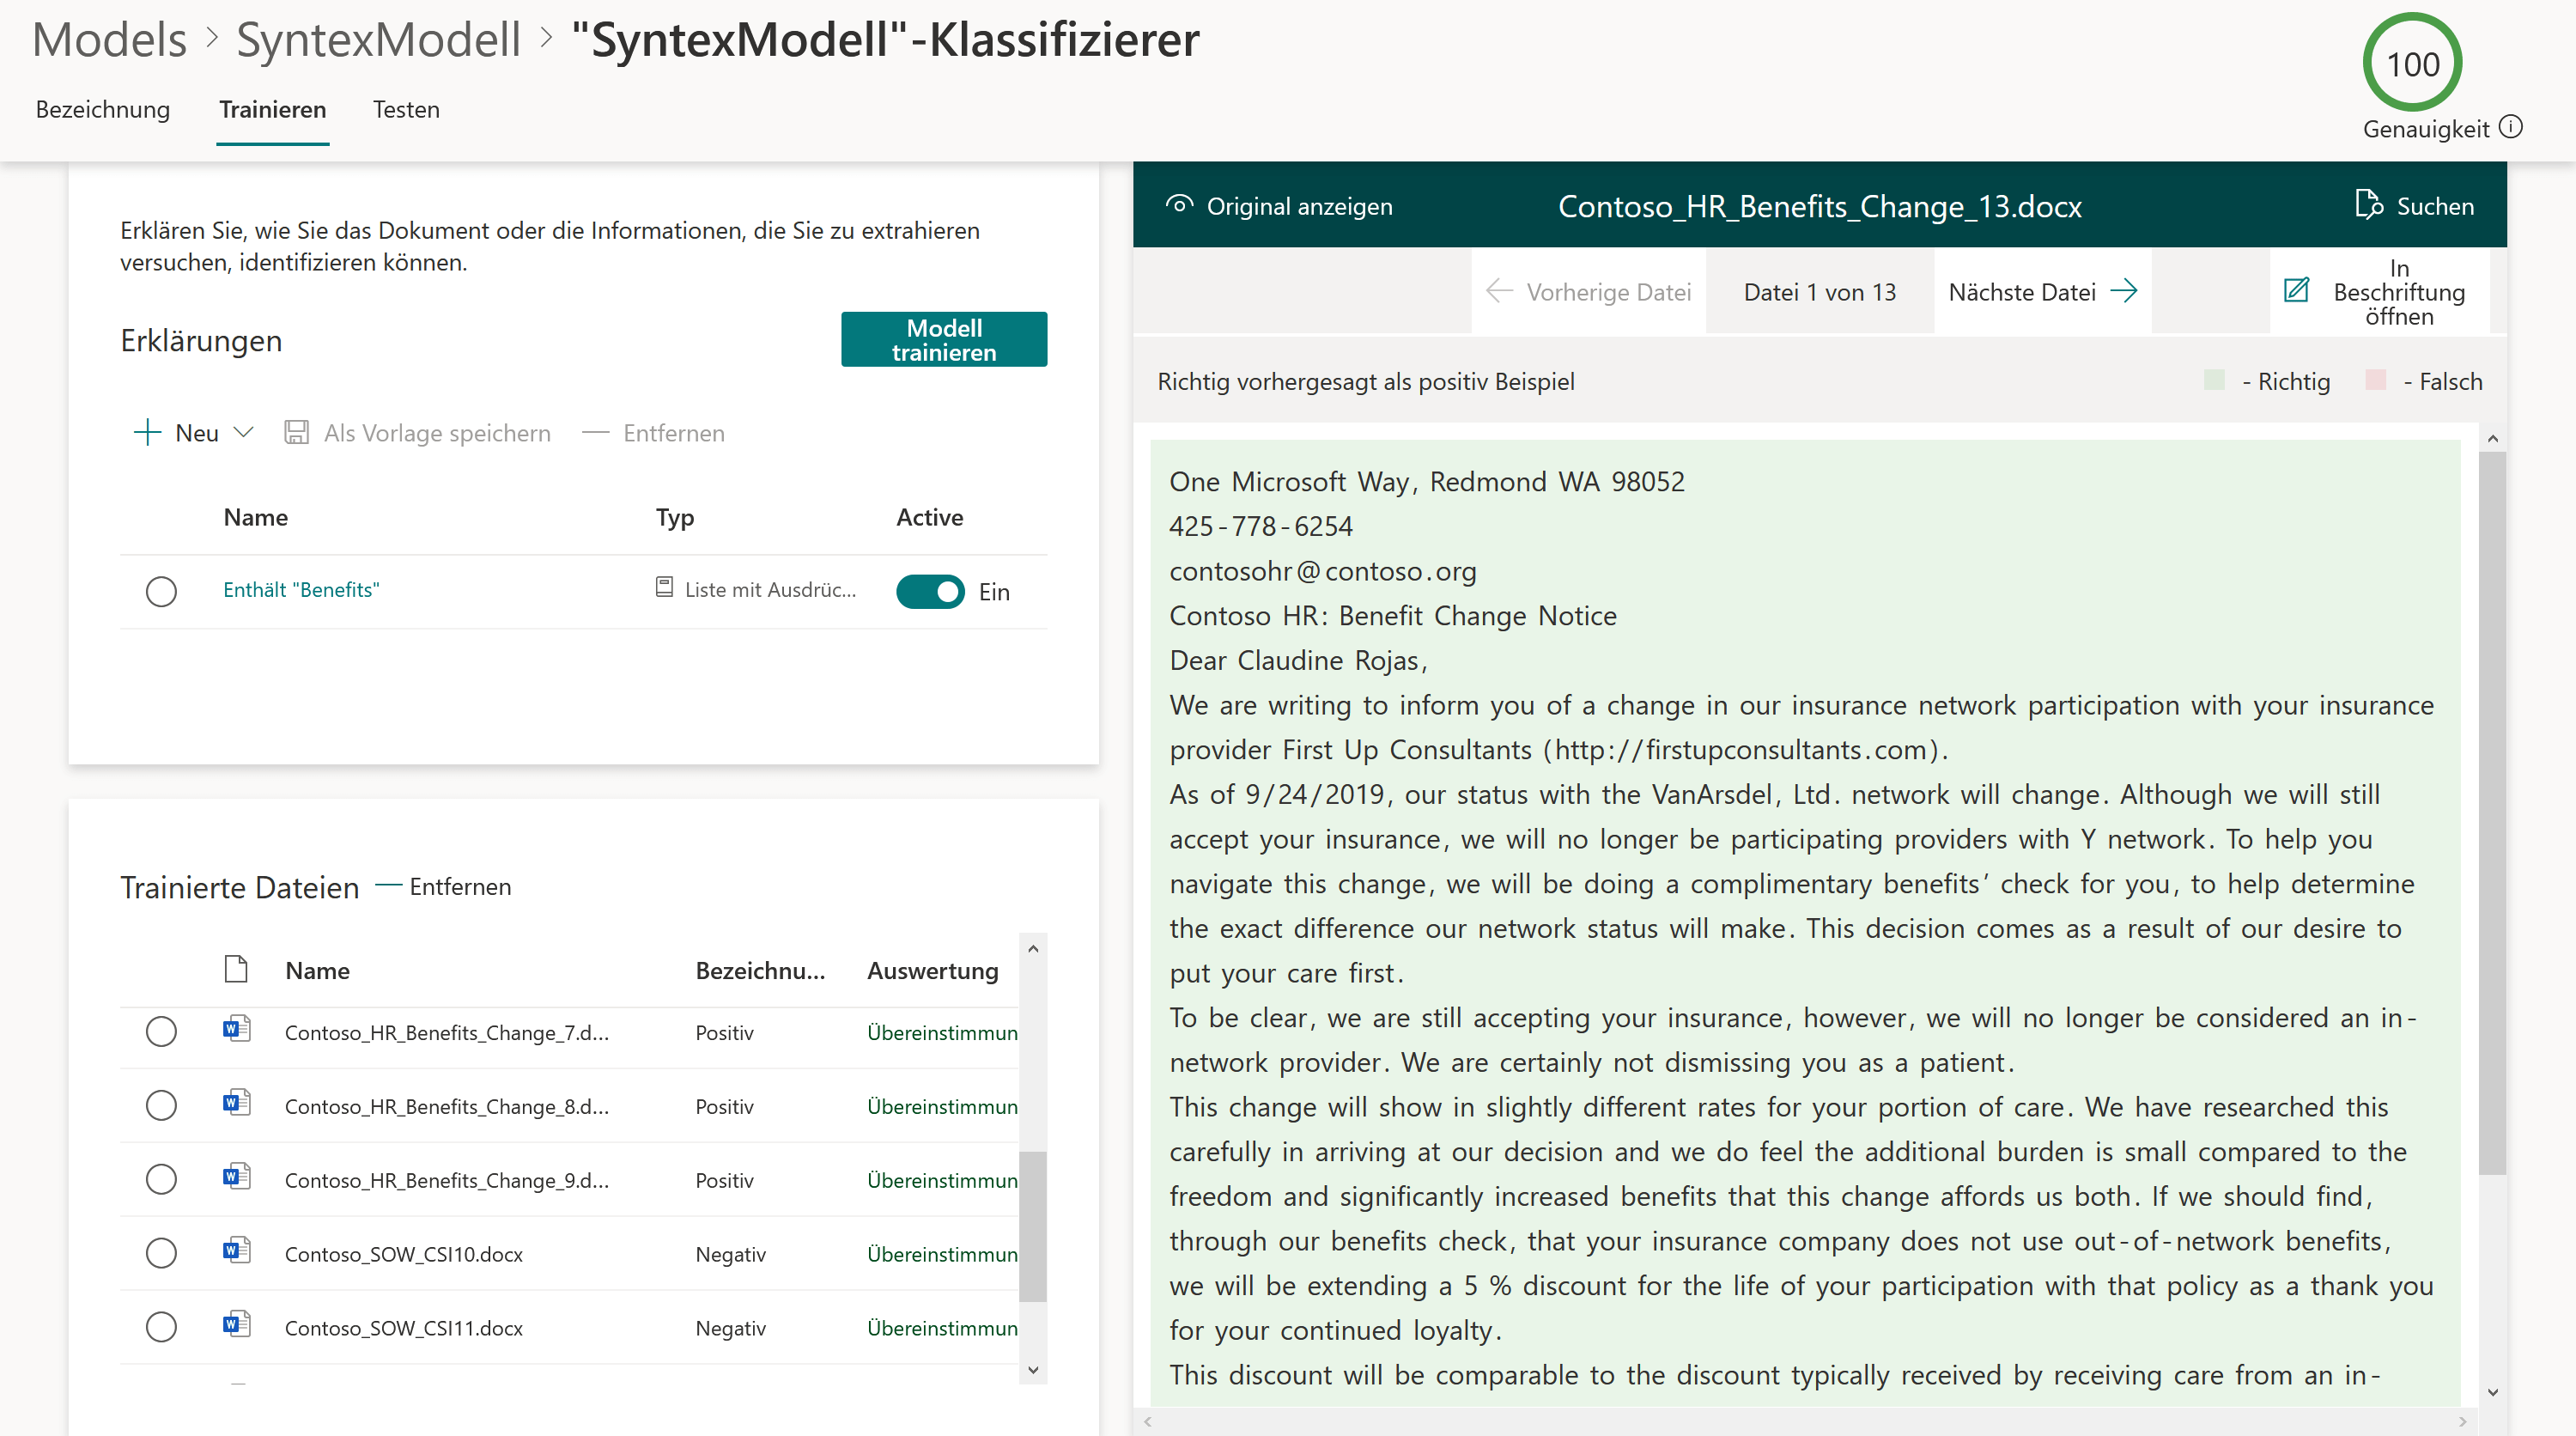The width and height of the screenshot is (2576, 1436).
Task: Click the Typ column header
Action: click(675, 516)
